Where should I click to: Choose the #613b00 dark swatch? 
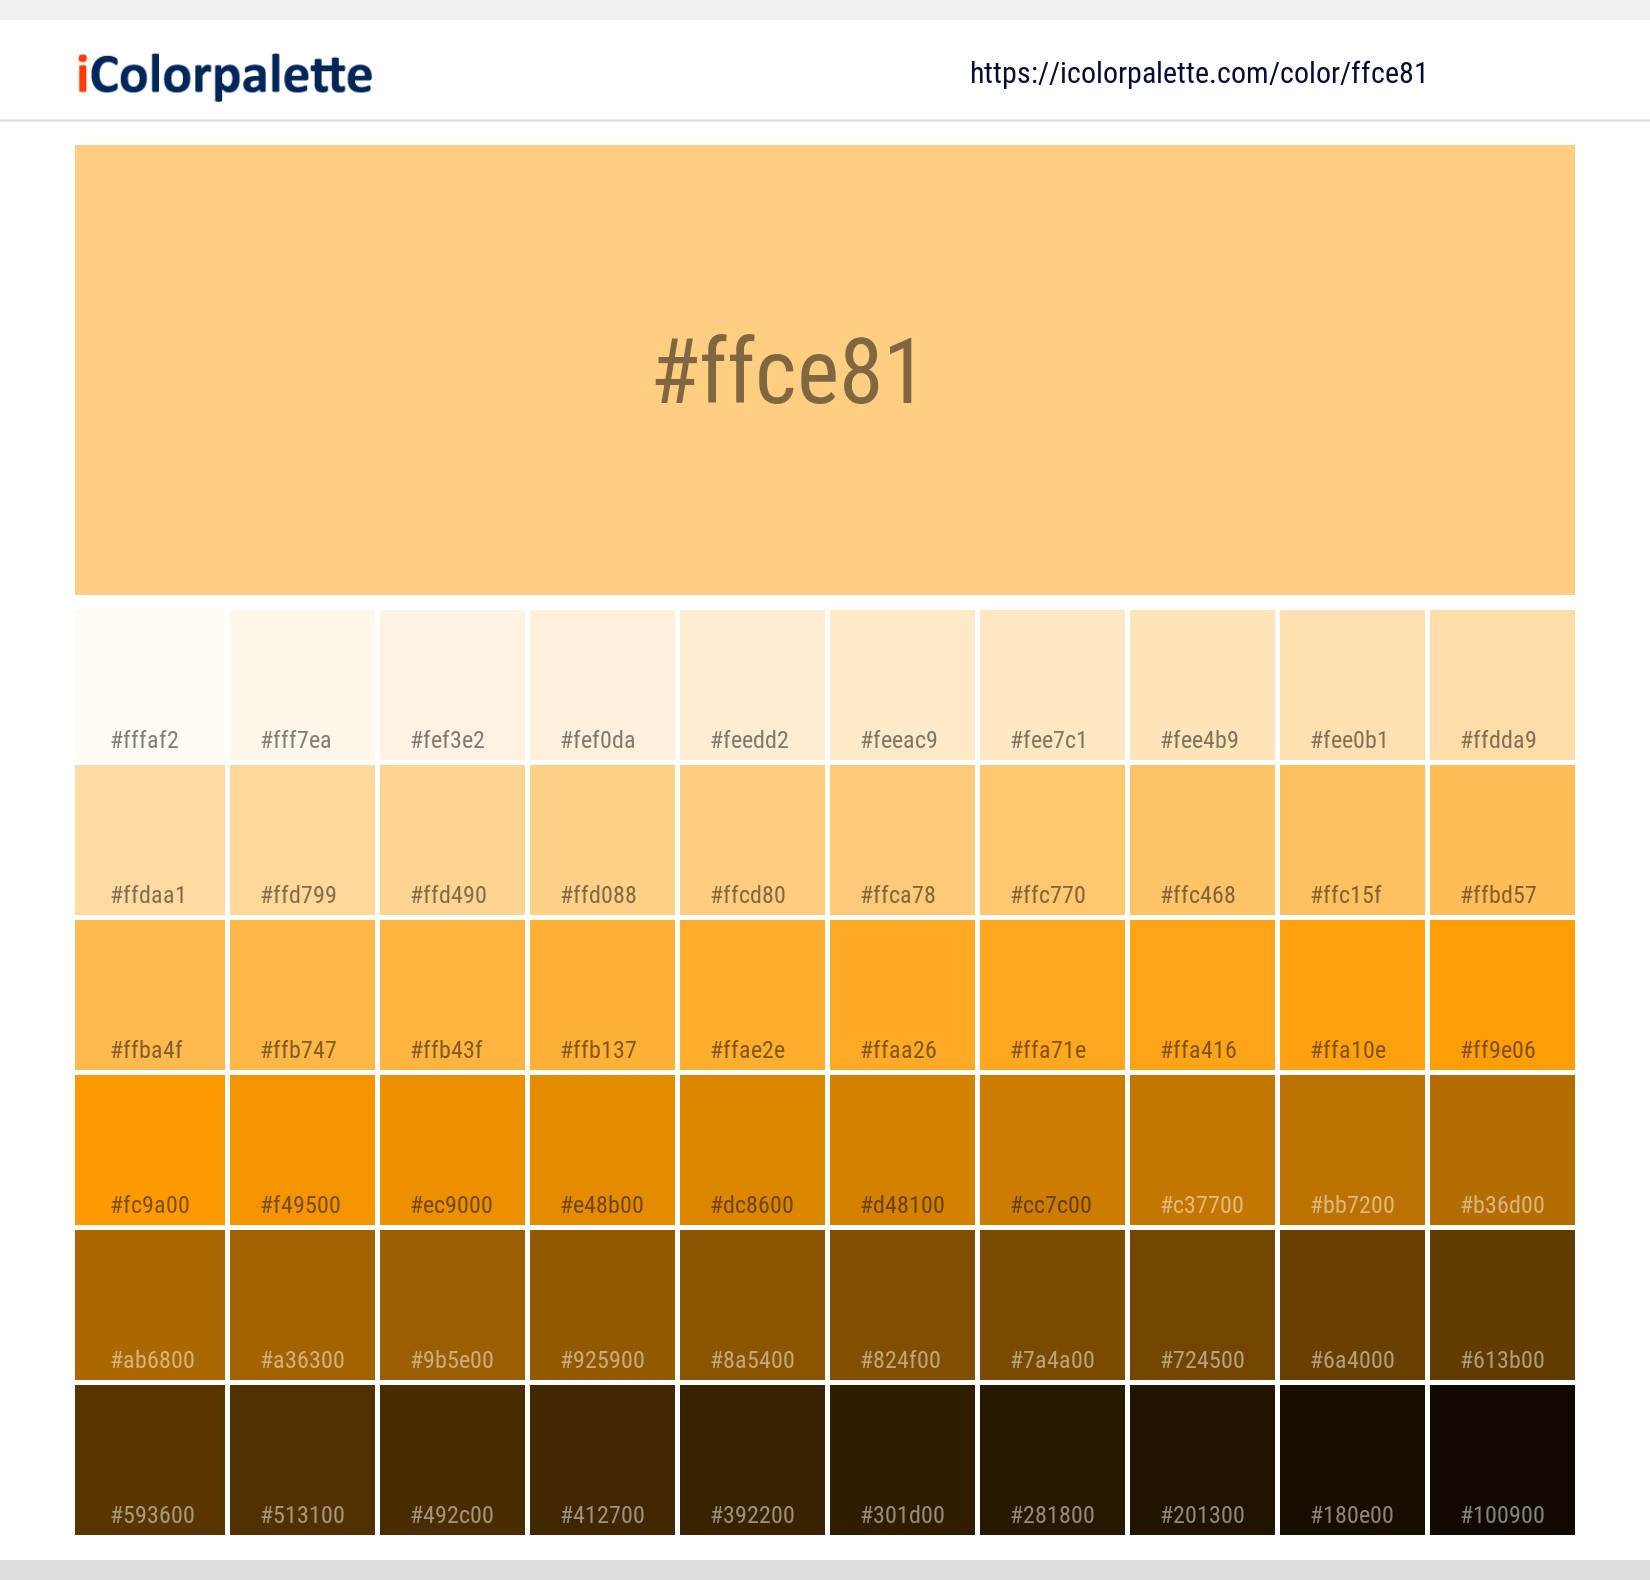1502,1305
